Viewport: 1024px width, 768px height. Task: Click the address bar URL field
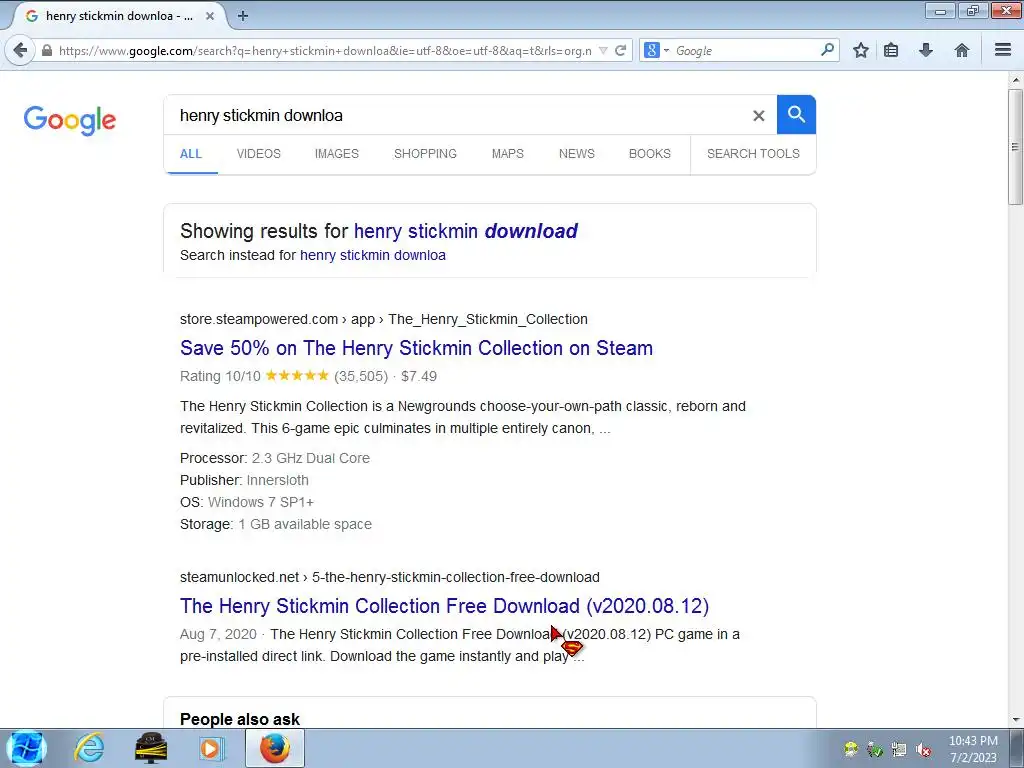(325, 50)
